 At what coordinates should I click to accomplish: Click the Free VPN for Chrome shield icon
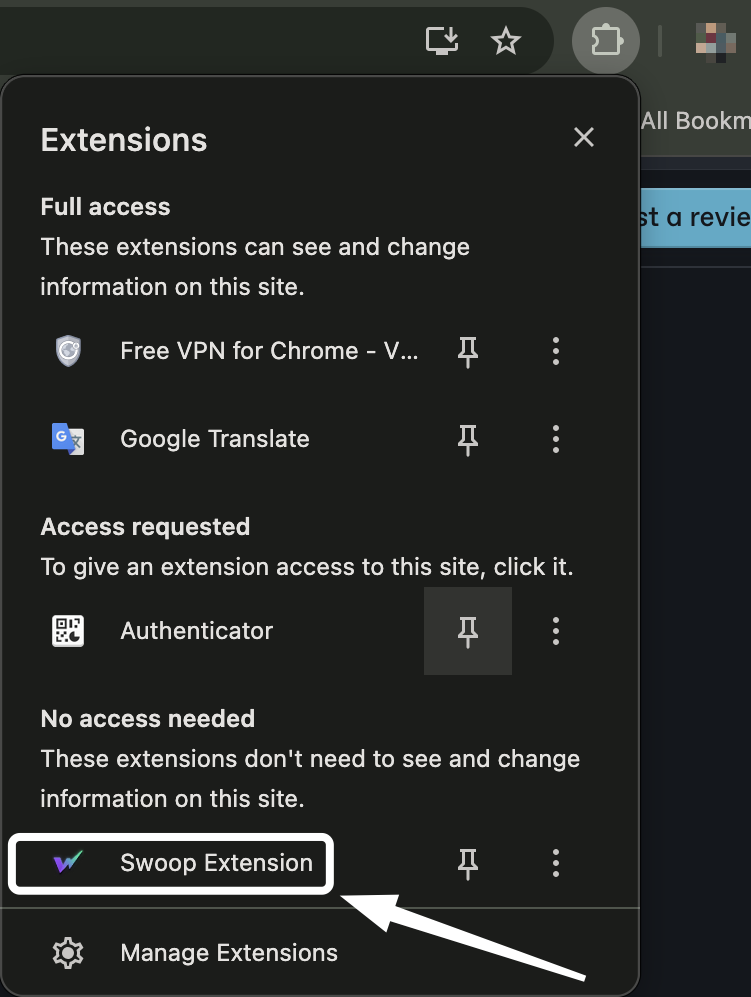(x=68, y=351)
